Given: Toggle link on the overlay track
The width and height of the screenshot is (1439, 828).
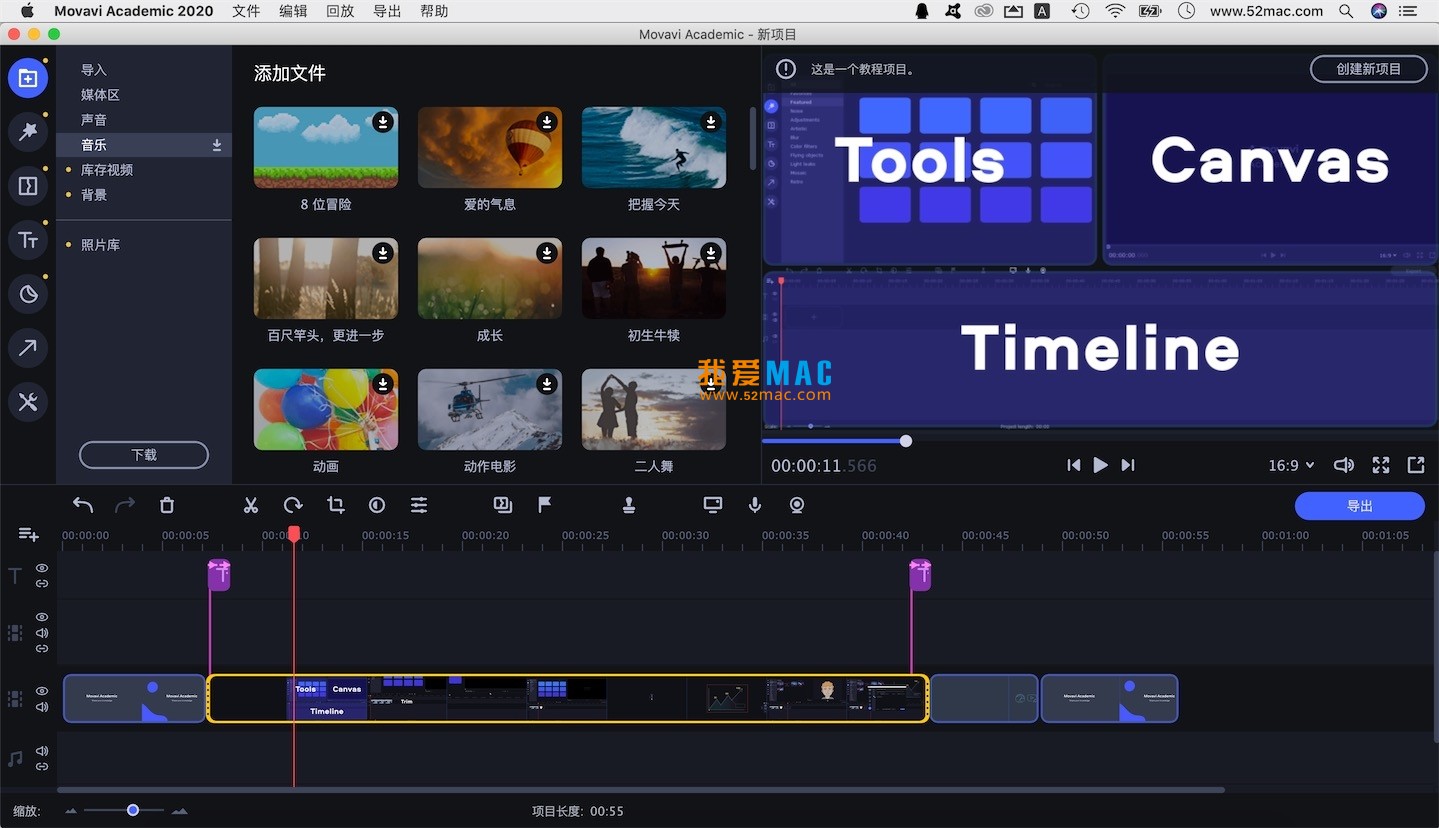Looking at the screenshot, I should pyautogui.click(x=42, y=648).
